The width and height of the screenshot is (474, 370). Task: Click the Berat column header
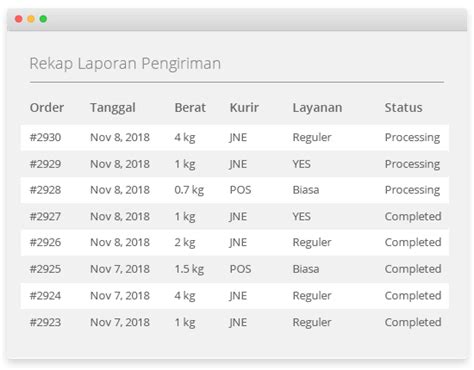(190, 108)
